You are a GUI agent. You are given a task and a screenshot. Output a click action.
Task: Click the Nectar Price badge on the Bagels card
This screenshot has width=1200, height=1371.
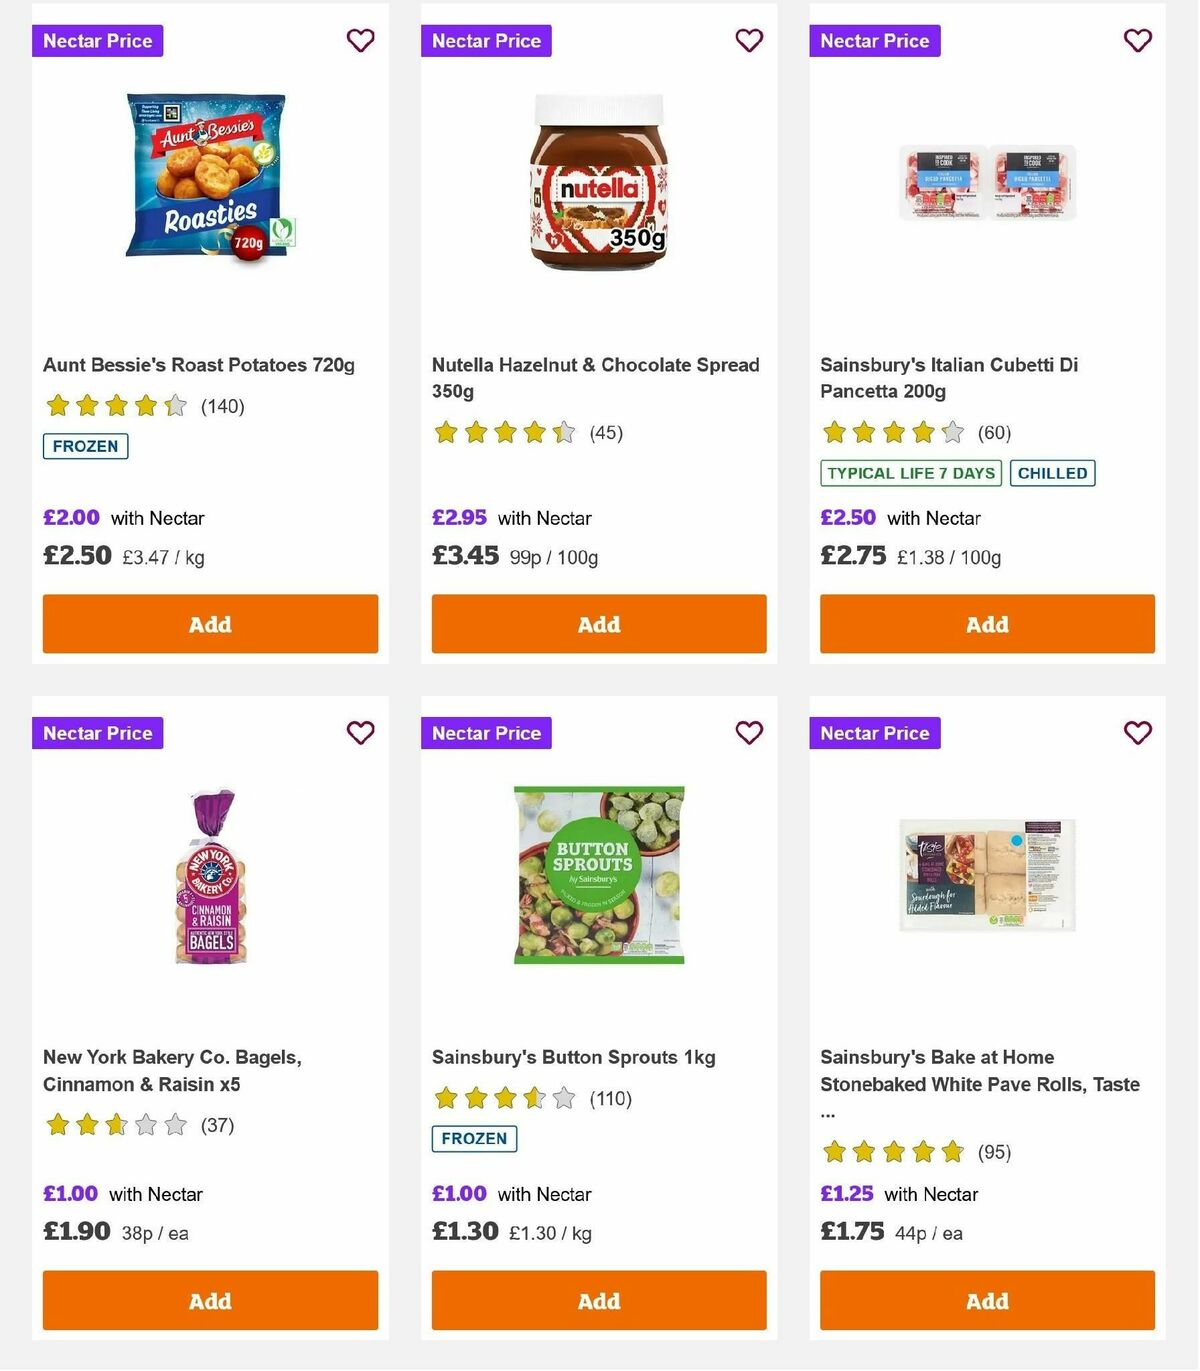click(97, 733)
